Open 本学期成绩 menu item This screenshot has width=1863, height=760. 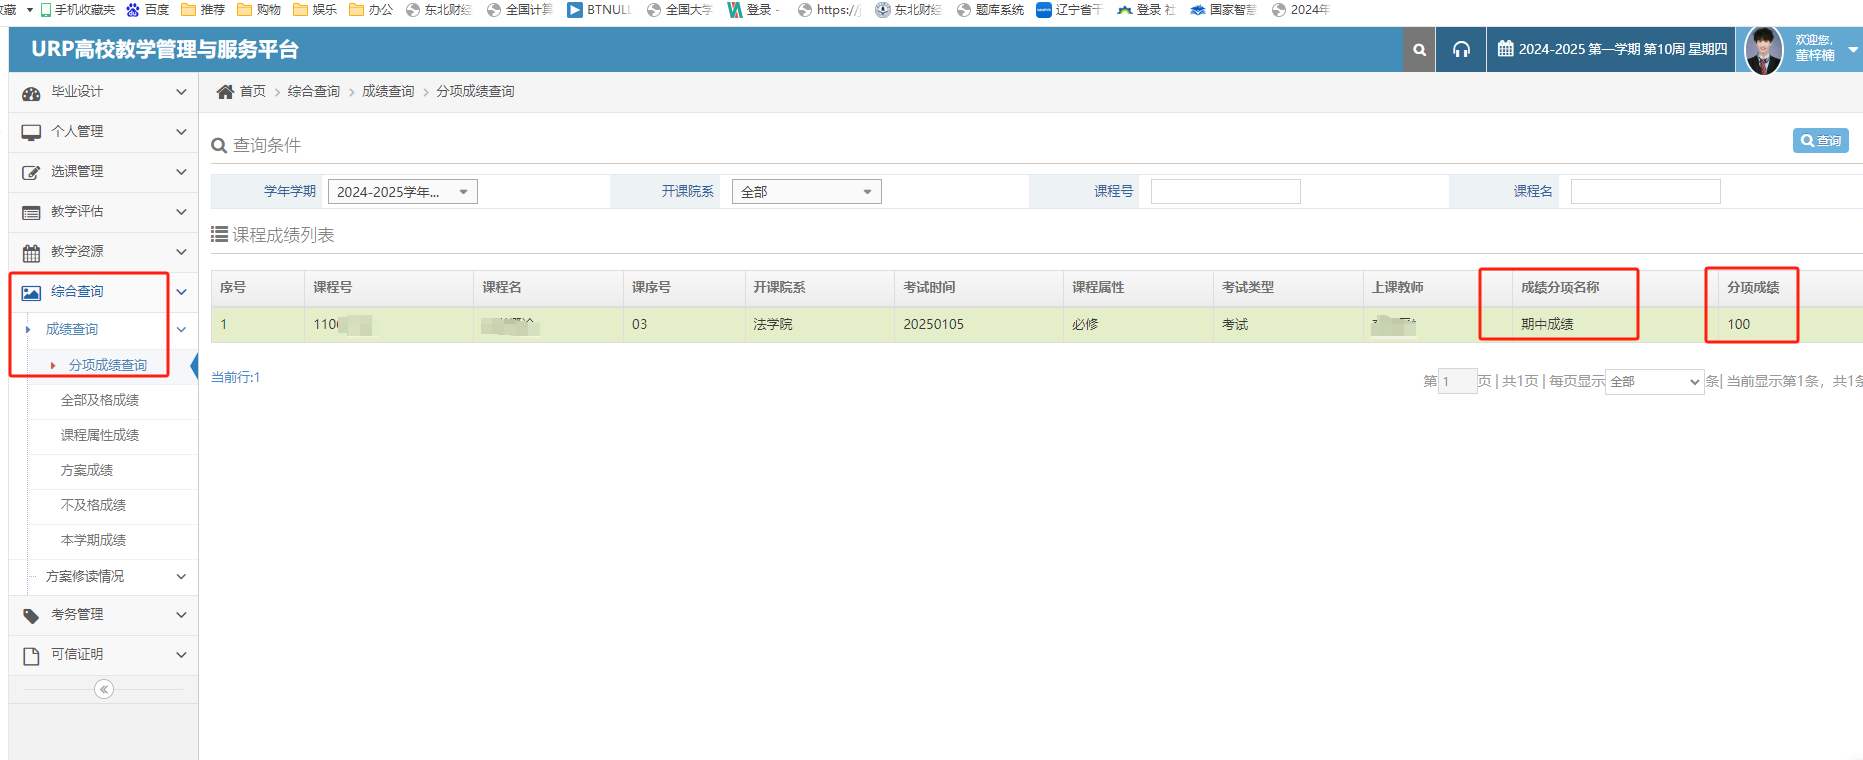pos(93,540)
